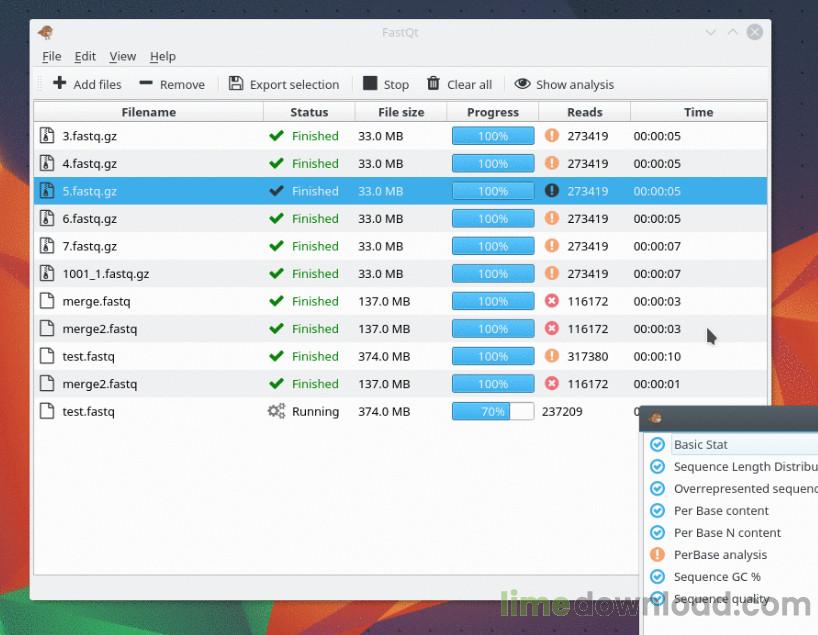Select the 1001_1.fastq.gz filename
This screenshot has width=818, height=635.
[x=106, y=274]
